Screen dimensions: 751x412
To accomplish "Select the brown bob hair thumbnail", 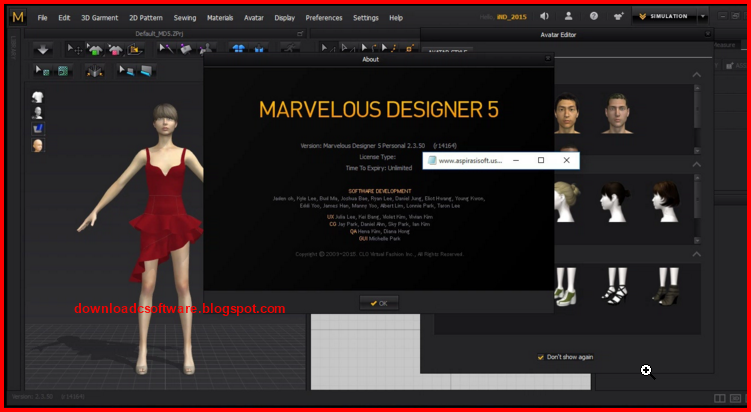I will [x=666, y=201].
